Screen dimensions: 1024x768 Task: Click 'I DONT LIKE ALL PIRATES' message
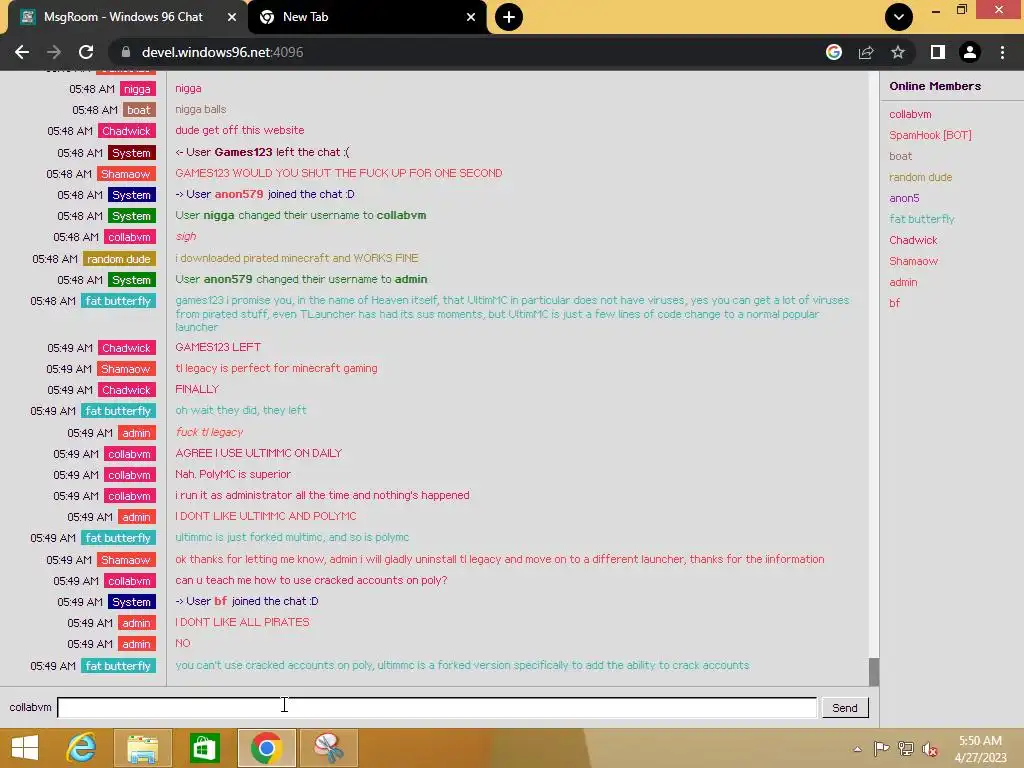click(x=242, y=622)
